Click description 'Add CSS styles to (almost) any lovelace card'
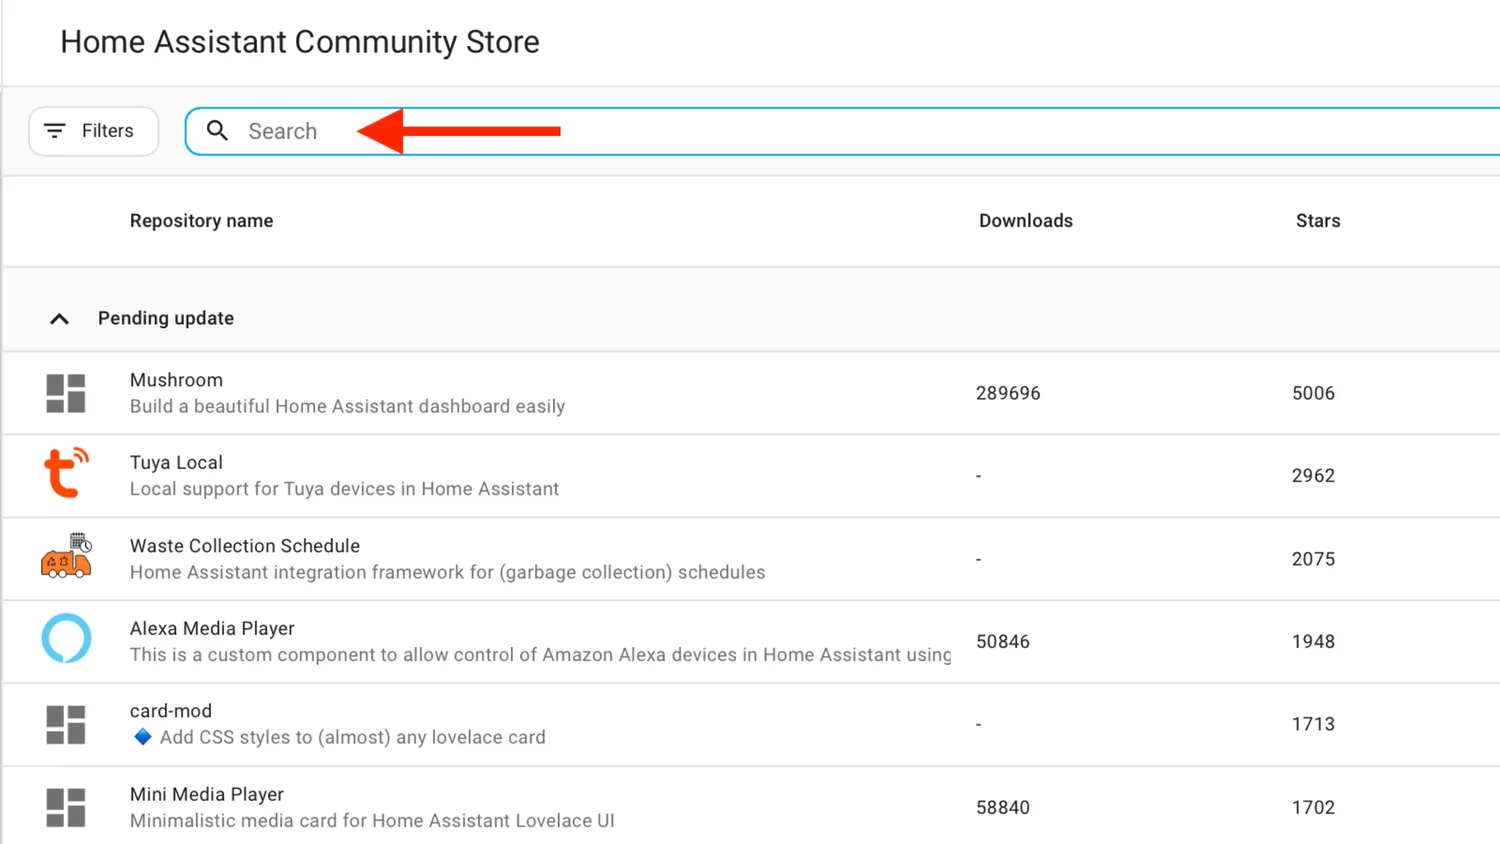This screenshot has width=1500, height=844. point(353,737)
